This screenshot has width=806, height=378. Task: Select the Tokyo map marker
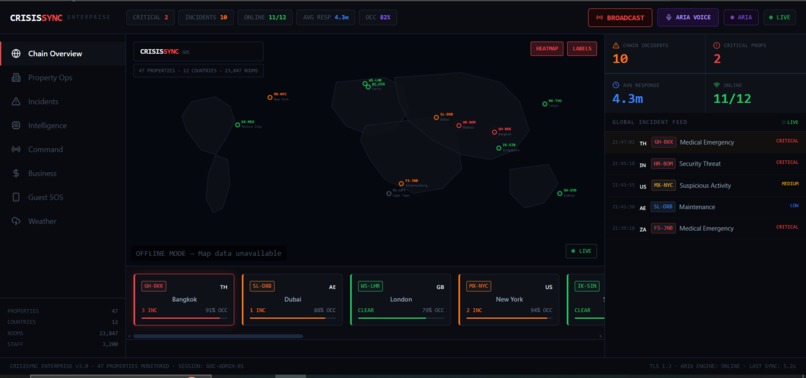point(545,104)
